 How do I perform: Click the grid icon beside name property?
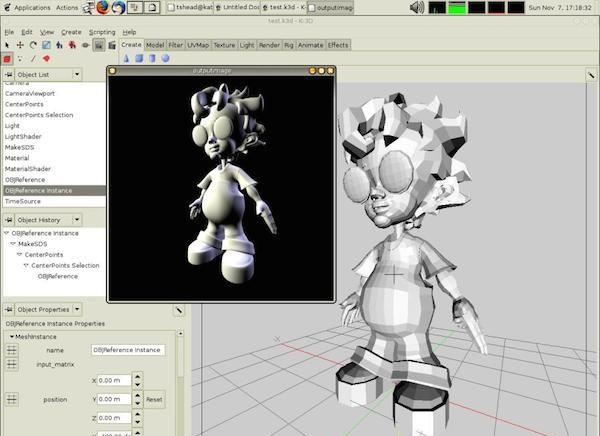[x=12, y=350]
